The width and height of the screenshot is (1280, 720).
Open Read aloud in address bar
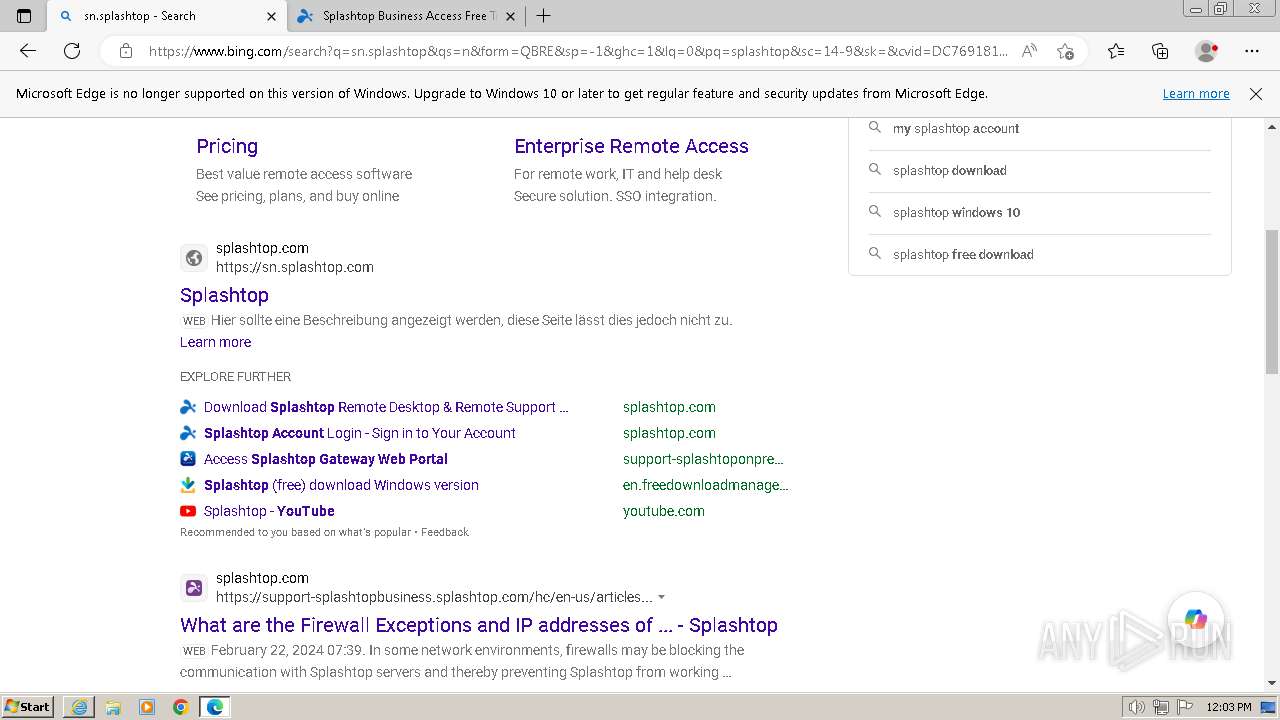point(1029,51)
